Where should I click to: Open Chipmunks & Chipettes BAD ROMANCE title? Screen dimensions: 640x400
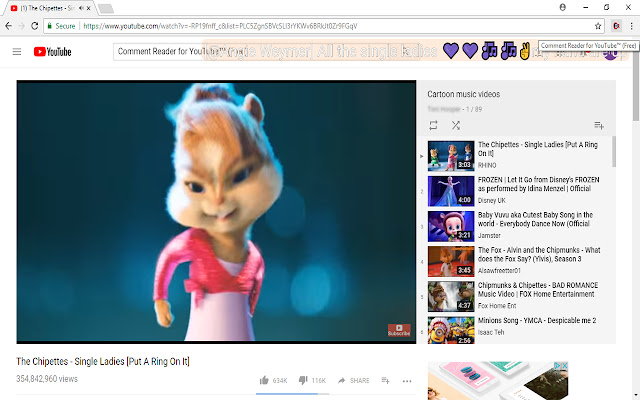538,289
